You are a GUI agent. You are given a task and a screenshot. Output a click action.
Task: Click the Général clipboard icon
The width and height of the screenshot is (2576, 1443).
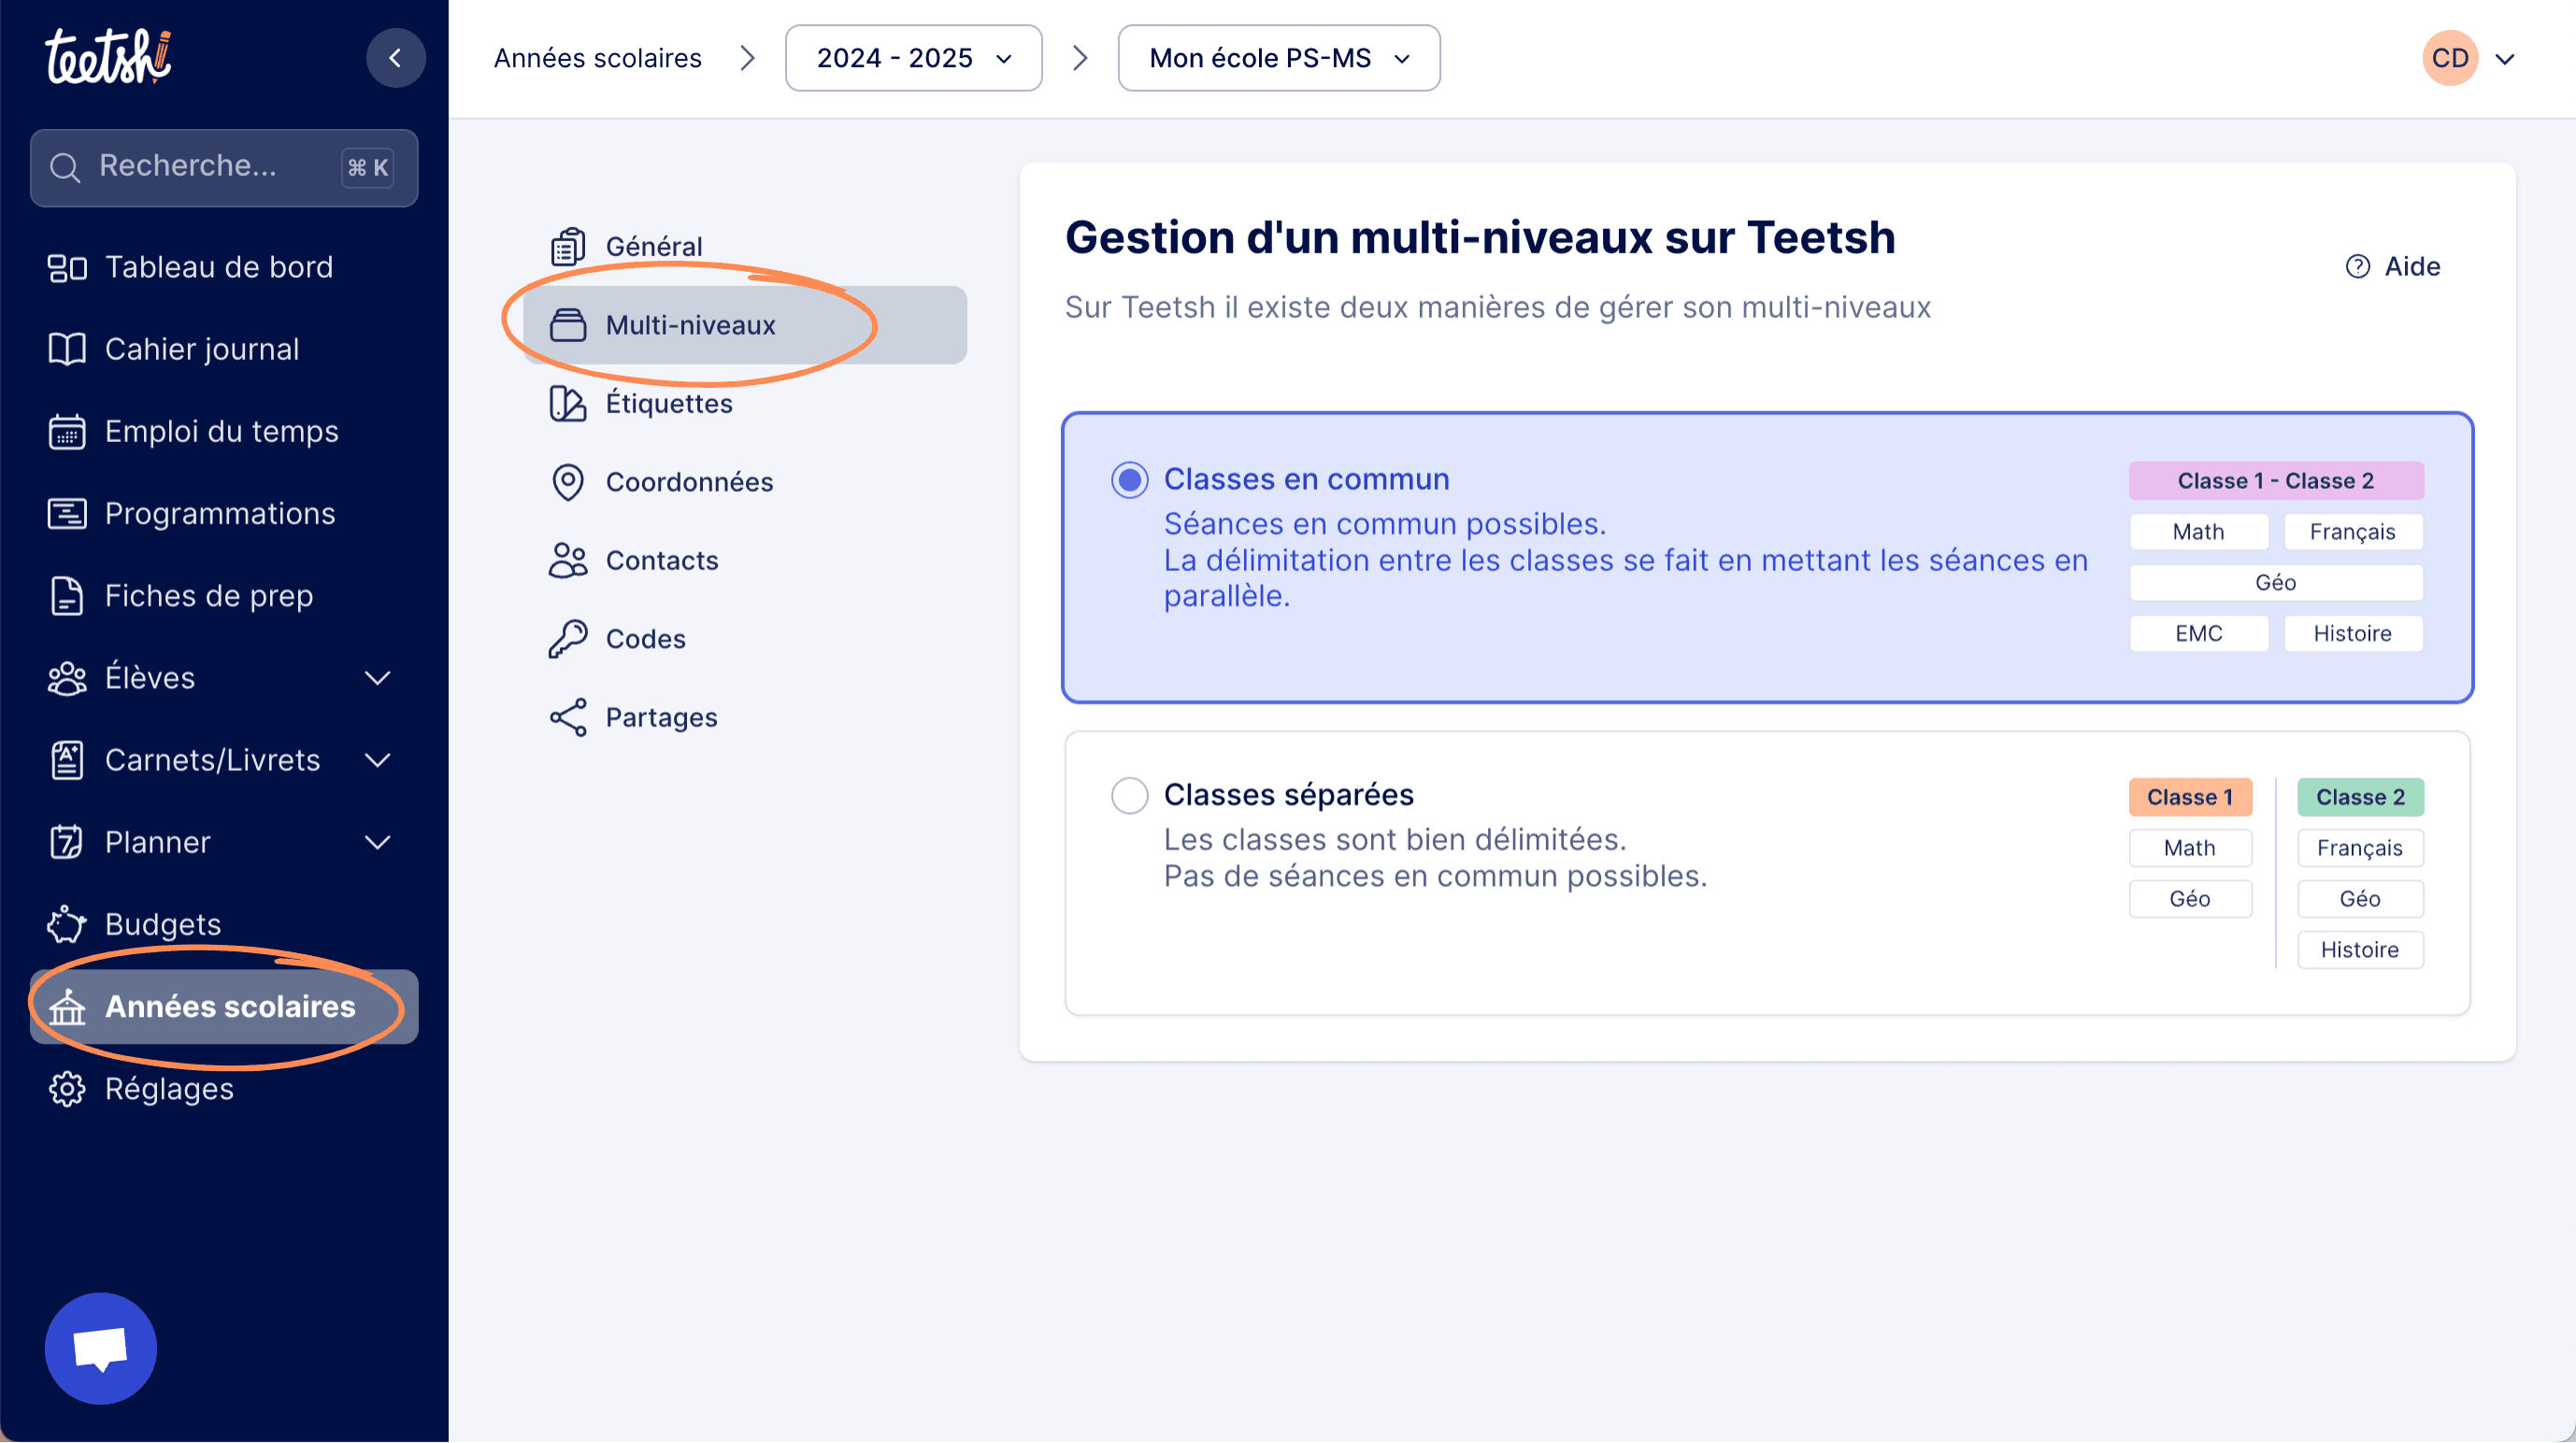pos(567,246)
